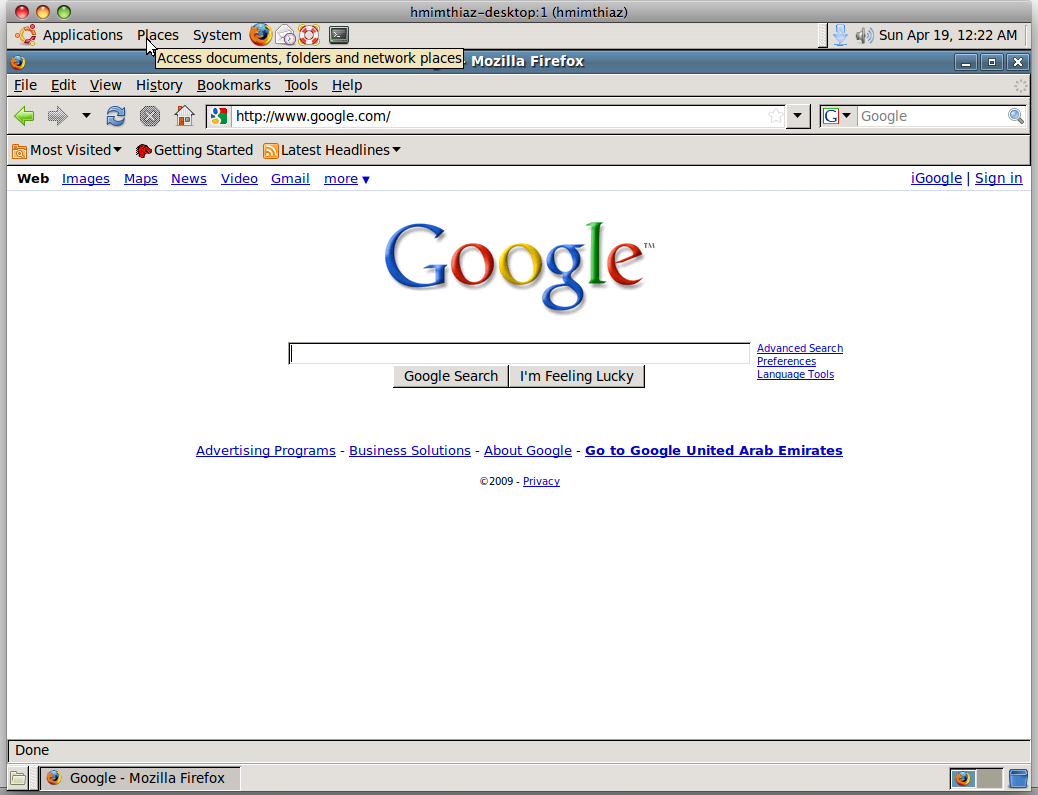Open the System menu in GNOME panel
Viewport: 1038px width, 795px height.
coord(217,35)
